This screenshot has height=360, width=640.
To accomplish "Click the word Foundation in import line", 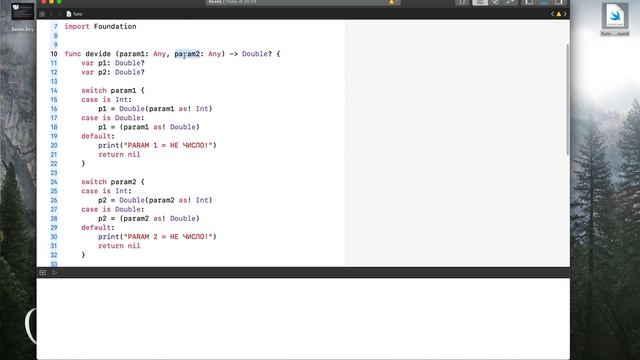I will (x=115, y=27).
